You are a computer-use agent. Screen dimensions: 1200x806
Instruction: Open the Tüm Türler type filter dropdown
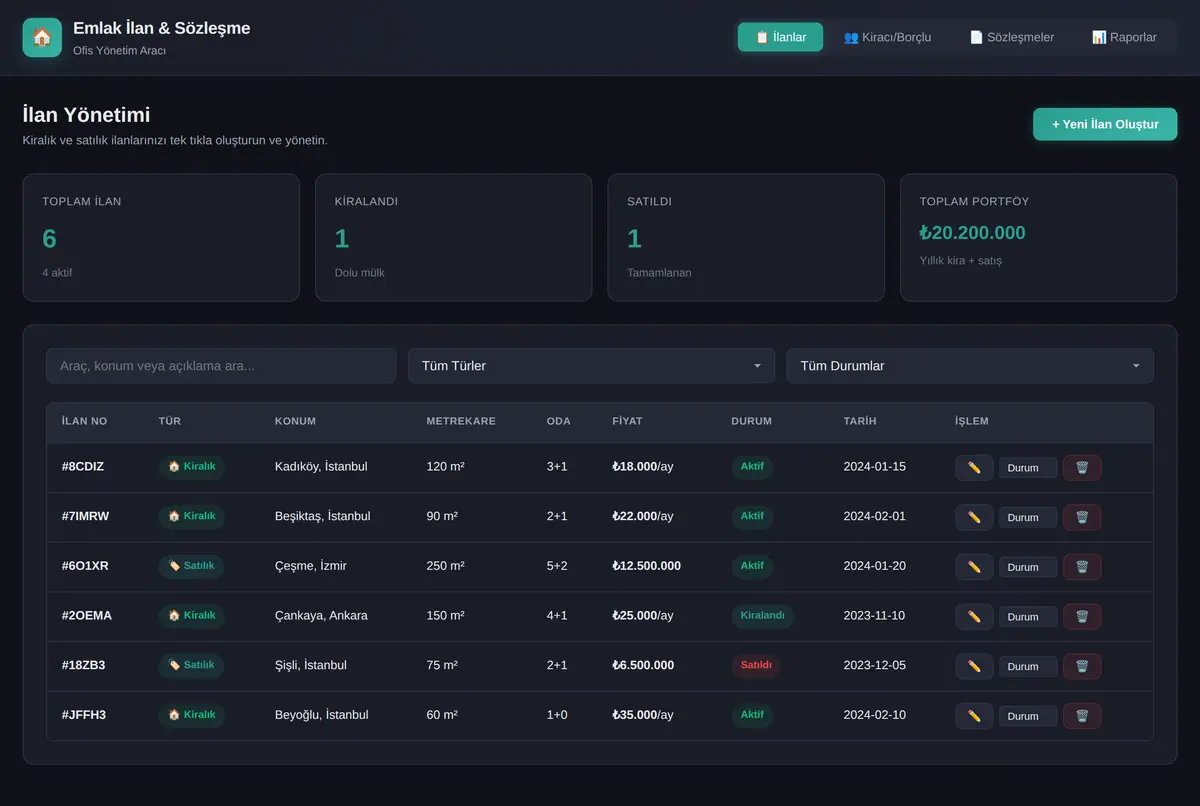click(x=591, y=366)
